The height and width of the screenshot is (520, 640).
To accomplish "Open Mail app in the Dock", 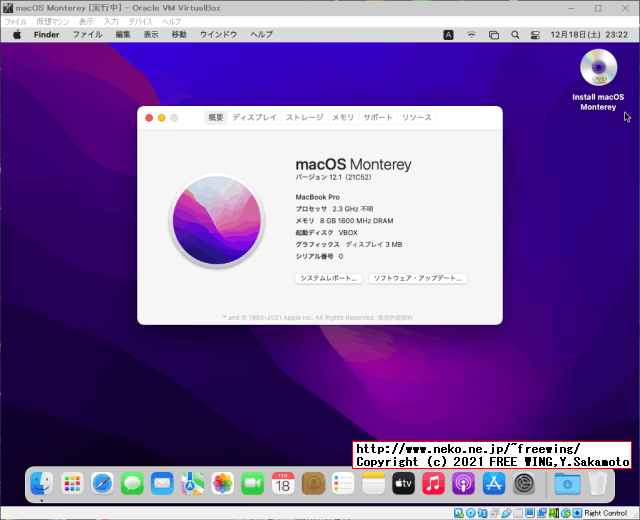I will pos(162,484).
